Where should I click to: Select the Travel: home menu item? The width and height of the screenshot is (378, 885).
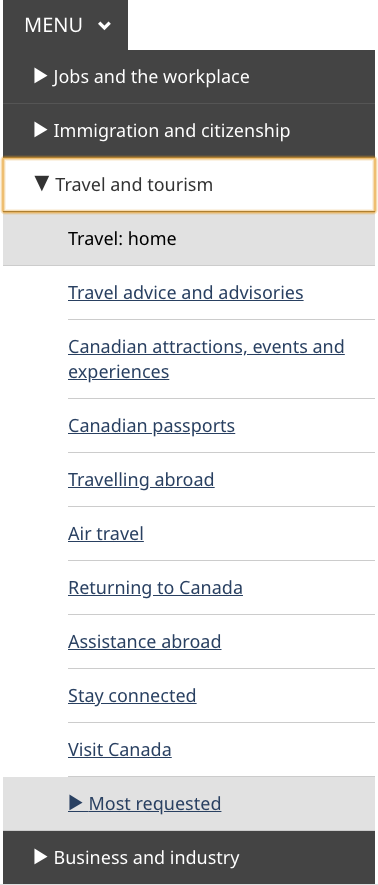189,238
